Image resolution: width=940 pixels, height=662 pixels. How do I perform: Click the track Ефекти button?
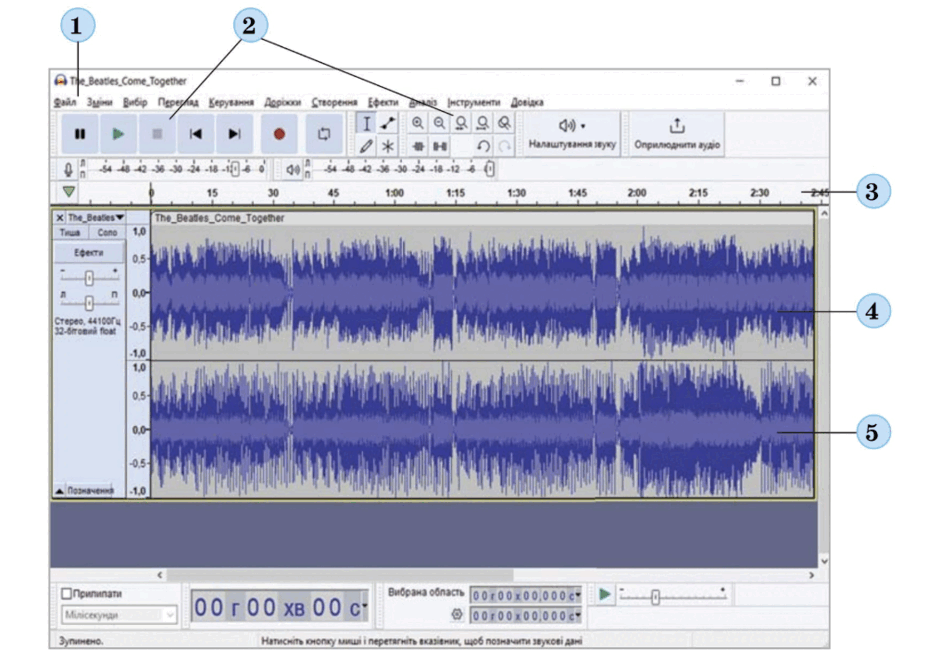pos(89,252)
